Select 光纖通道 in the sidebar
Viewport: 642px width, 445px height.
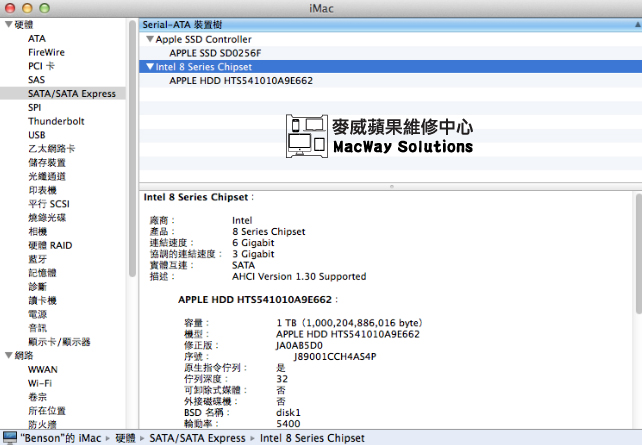[47, 176]
